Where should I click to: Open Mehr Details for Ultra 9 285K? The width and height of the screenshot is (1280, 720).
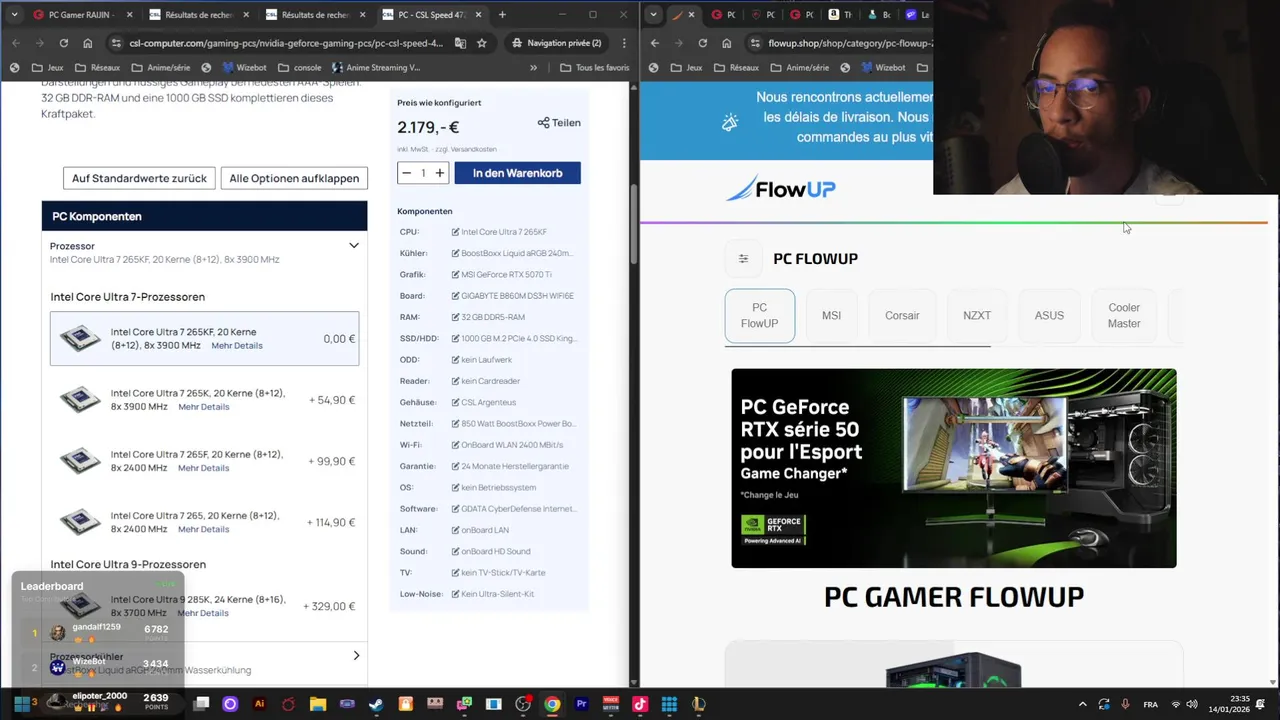pos(204,613)
